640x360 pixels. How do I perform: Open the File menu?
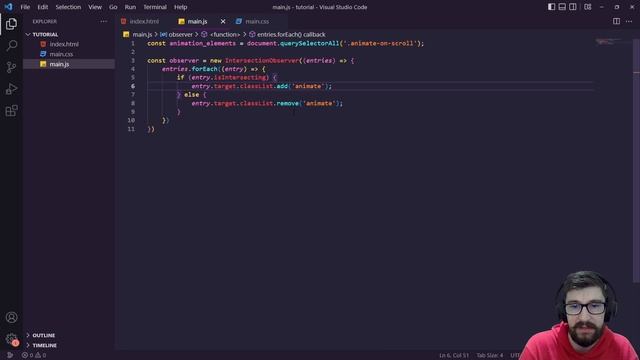click(x=25, y=7)
